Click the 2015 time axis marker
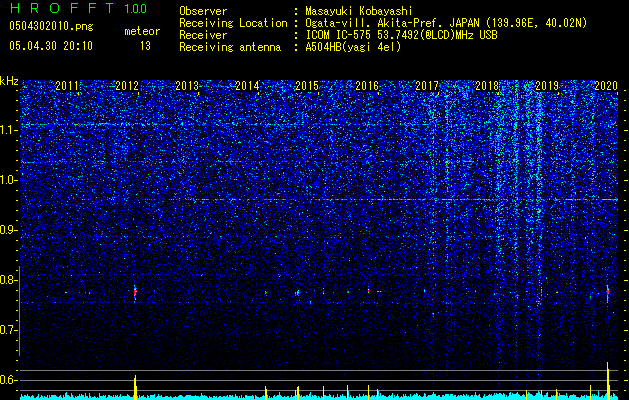Viewport: 629px width, 400px height. click(x=307, y=86)
